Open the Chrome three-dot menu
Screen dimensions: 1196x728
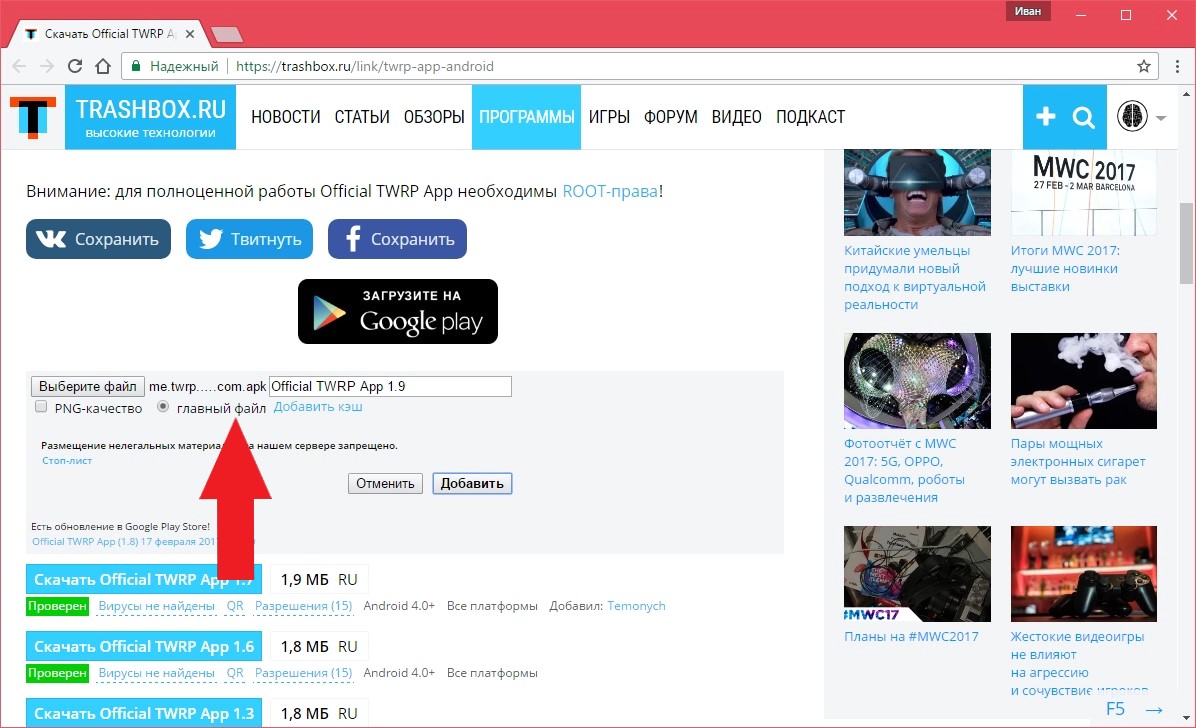1177,66
